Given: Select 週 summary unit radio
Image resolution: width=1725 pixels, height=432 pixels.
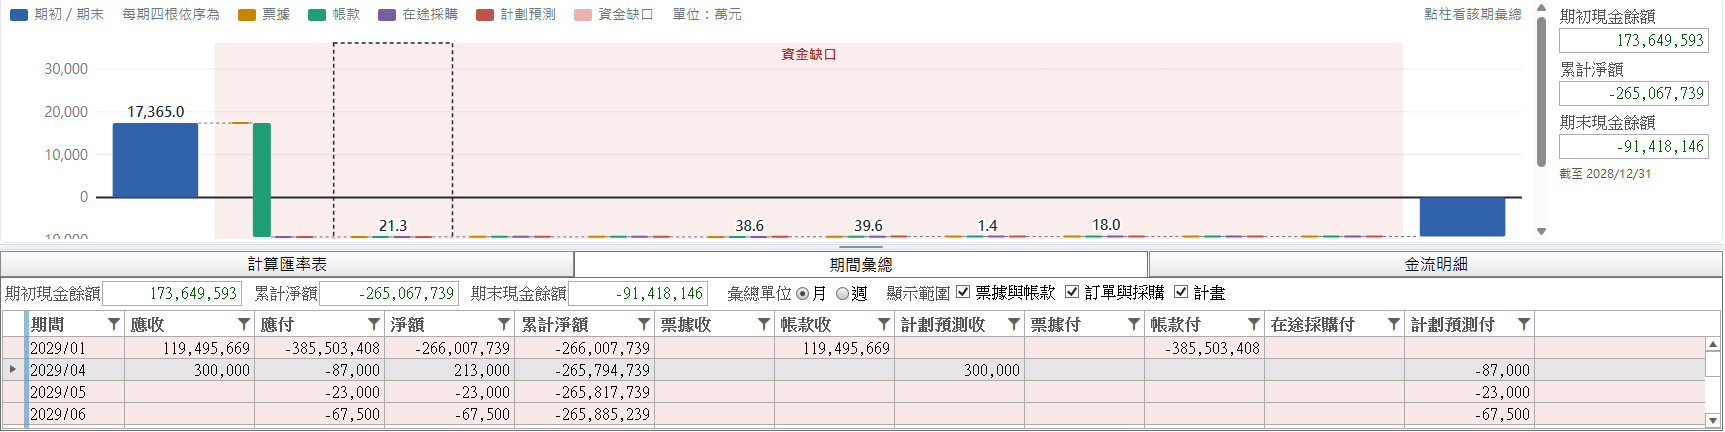Looking at the screenshot, I should click(842, 294).
